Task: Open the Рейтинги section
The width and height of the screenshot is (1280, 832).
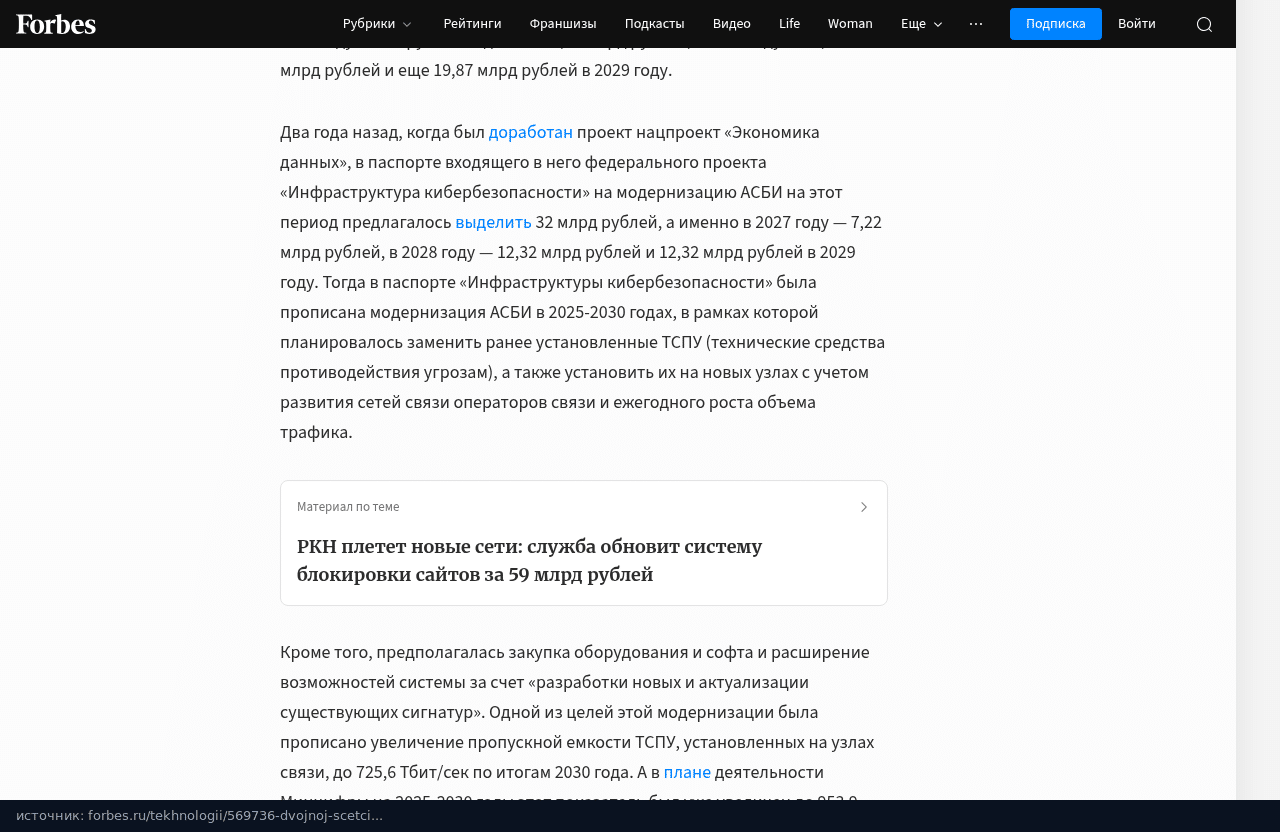Action: 472,24
